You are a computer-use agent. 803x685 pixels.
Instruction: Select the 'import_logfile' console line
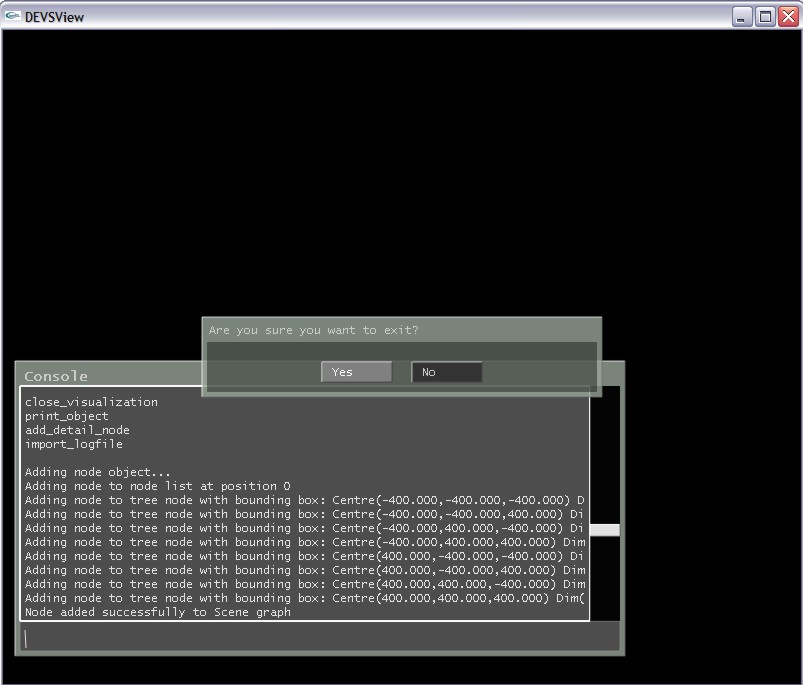click(74, 444)
